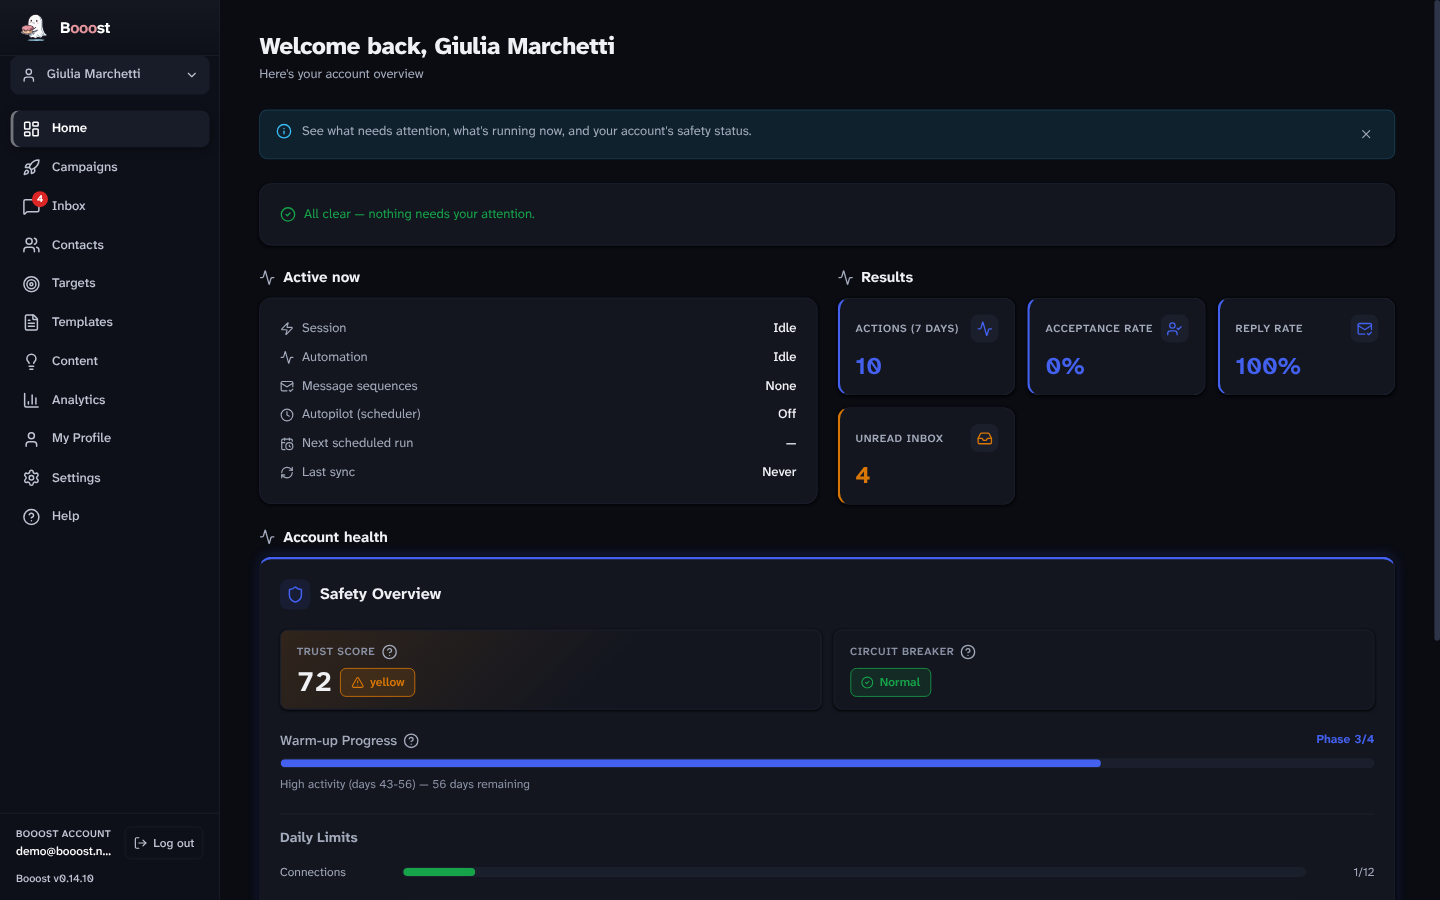
Task: Open the Analytics page
Action: click(x=110, y=400)
